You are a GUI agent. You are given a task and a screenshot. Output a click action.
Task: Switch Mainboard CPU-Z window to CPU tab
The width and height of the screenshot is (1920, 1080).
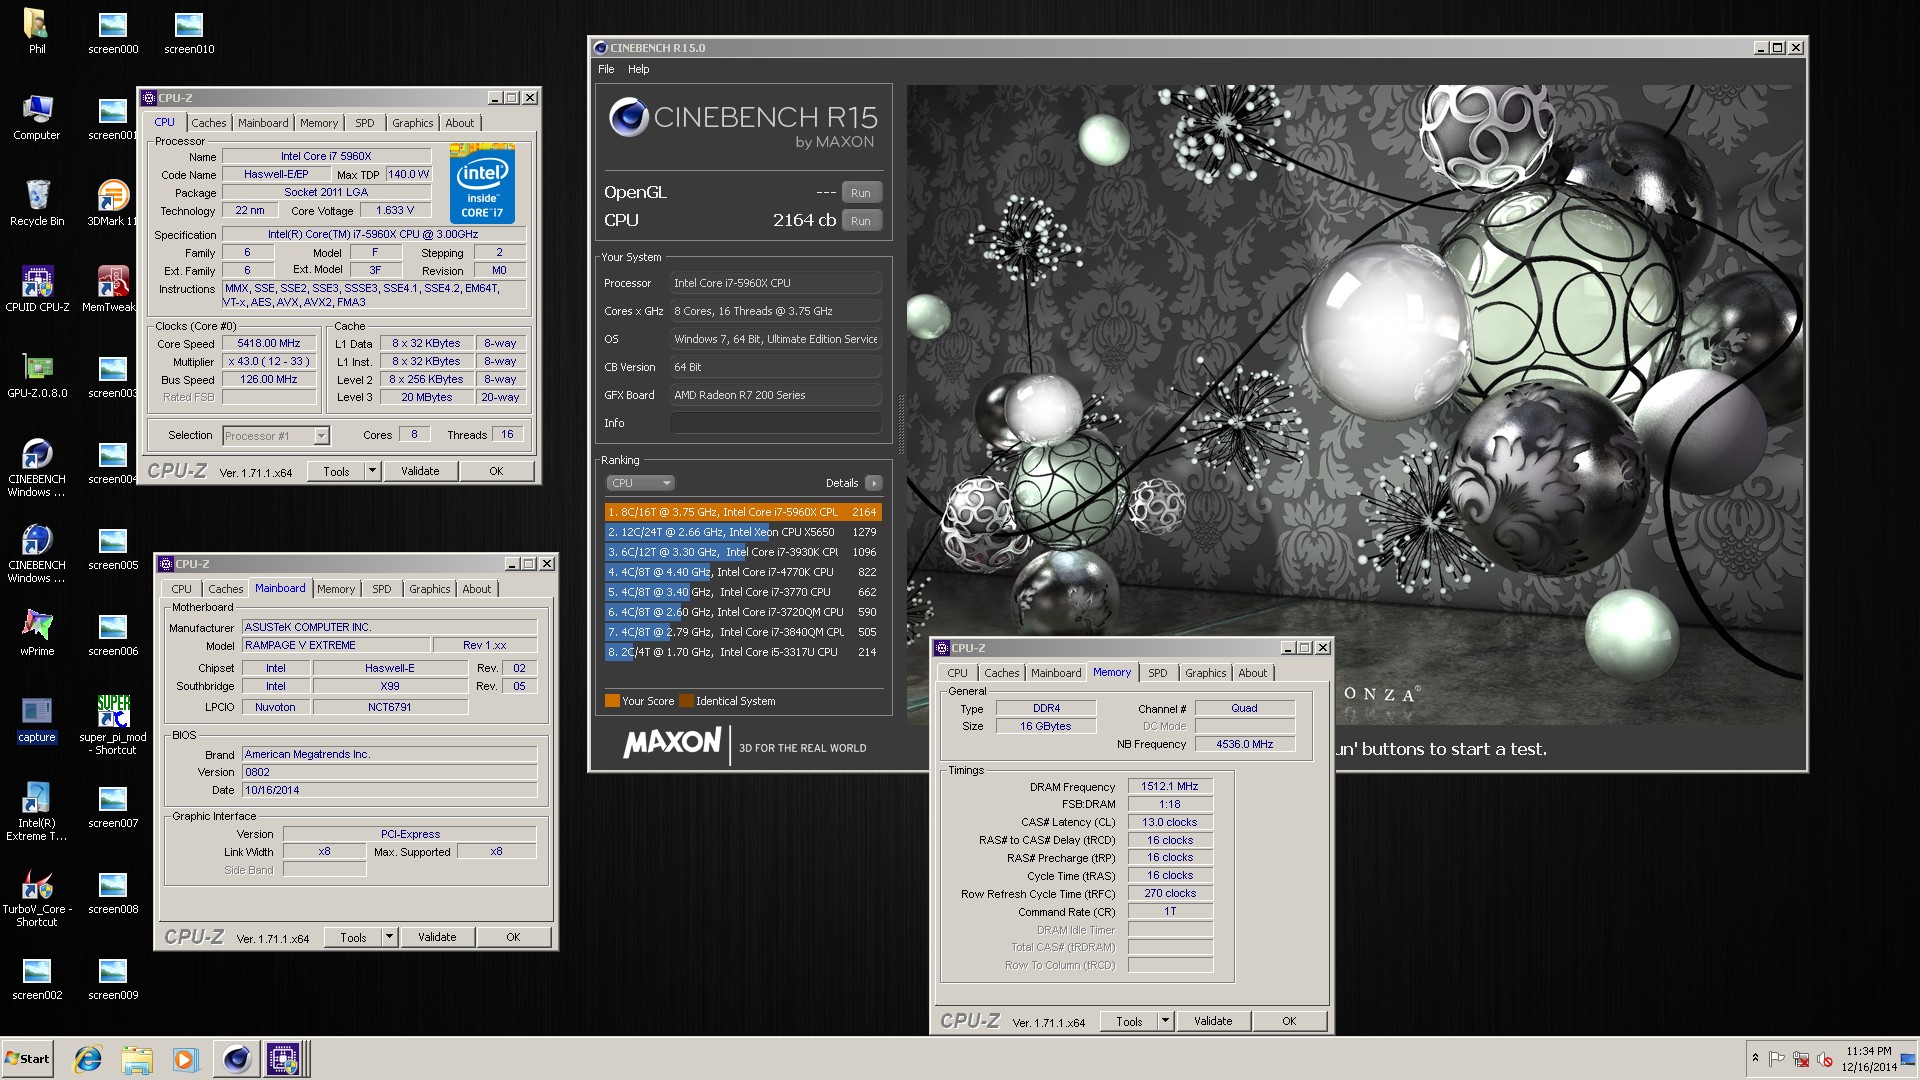click(x=181, y=589)
